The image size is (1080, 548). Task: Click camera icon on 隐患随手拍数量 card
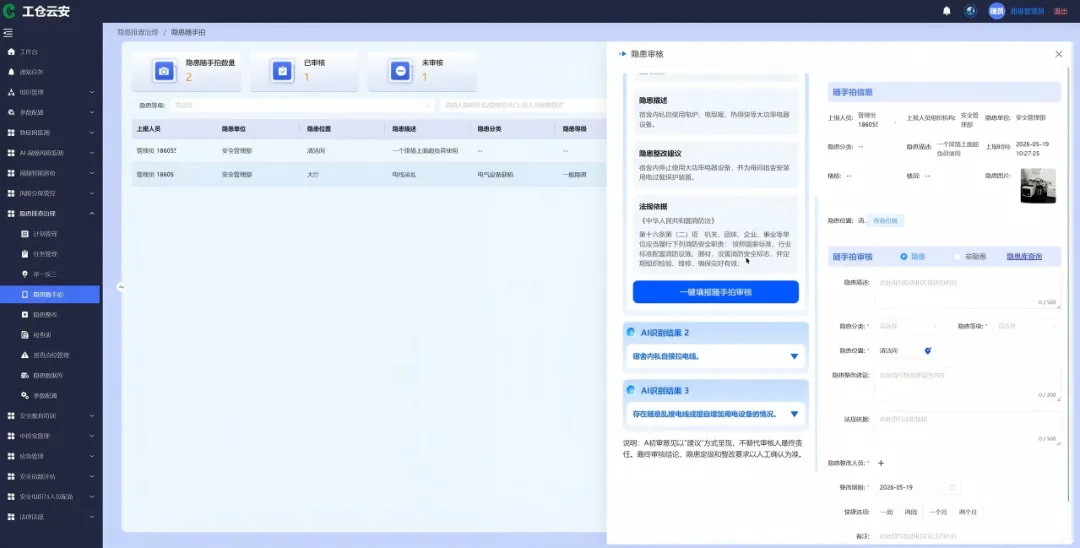click(x=164, y=71)
